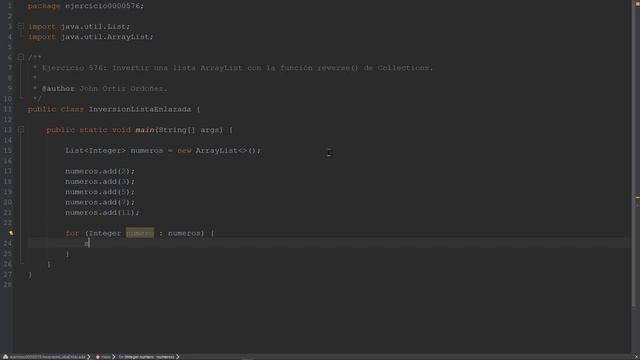Collapse the main method fold marker
Screen dimensions: 640x360
pyautogui.click(x=20, y=130)
